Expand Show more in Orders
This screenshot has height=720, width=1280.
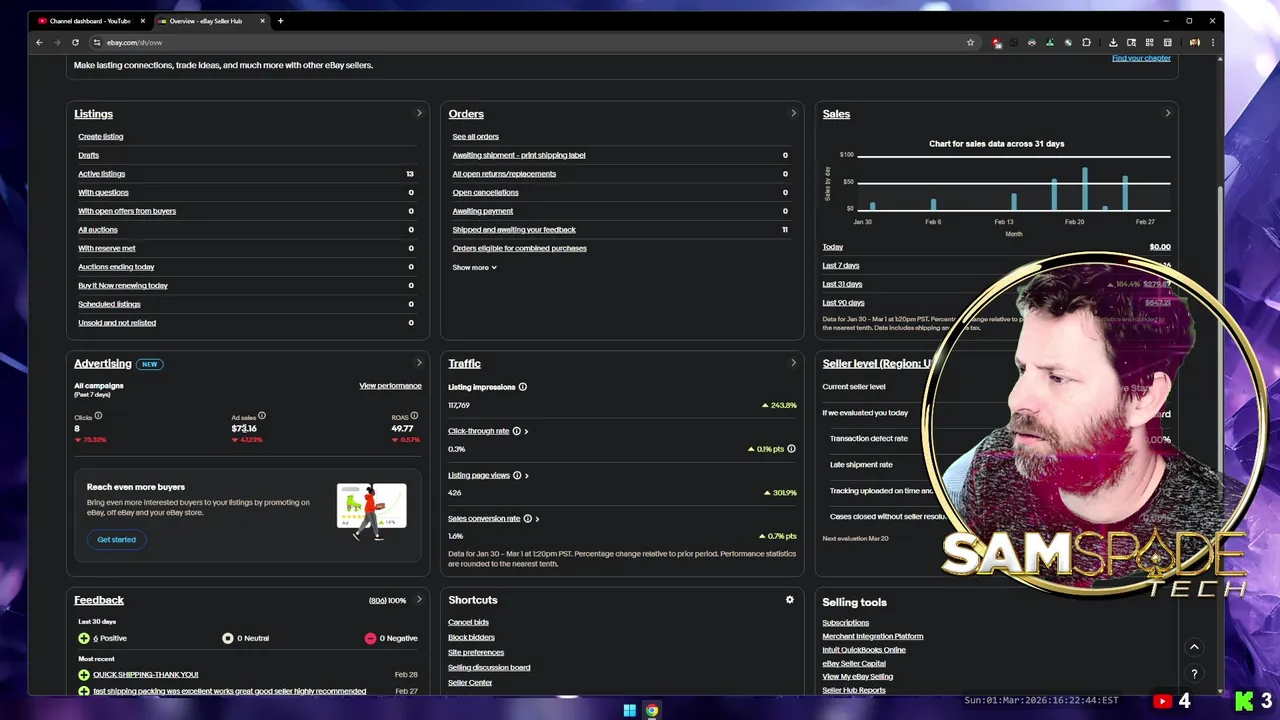(x=474, y=267)
